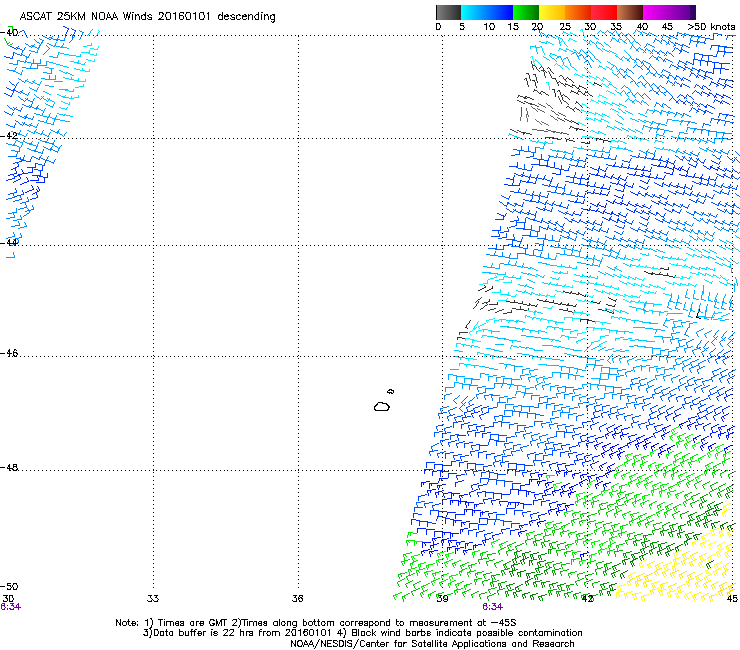Click the small island outline above the larger island
The height and width of the screenshot is (650, 740).
tap(390, 391)
